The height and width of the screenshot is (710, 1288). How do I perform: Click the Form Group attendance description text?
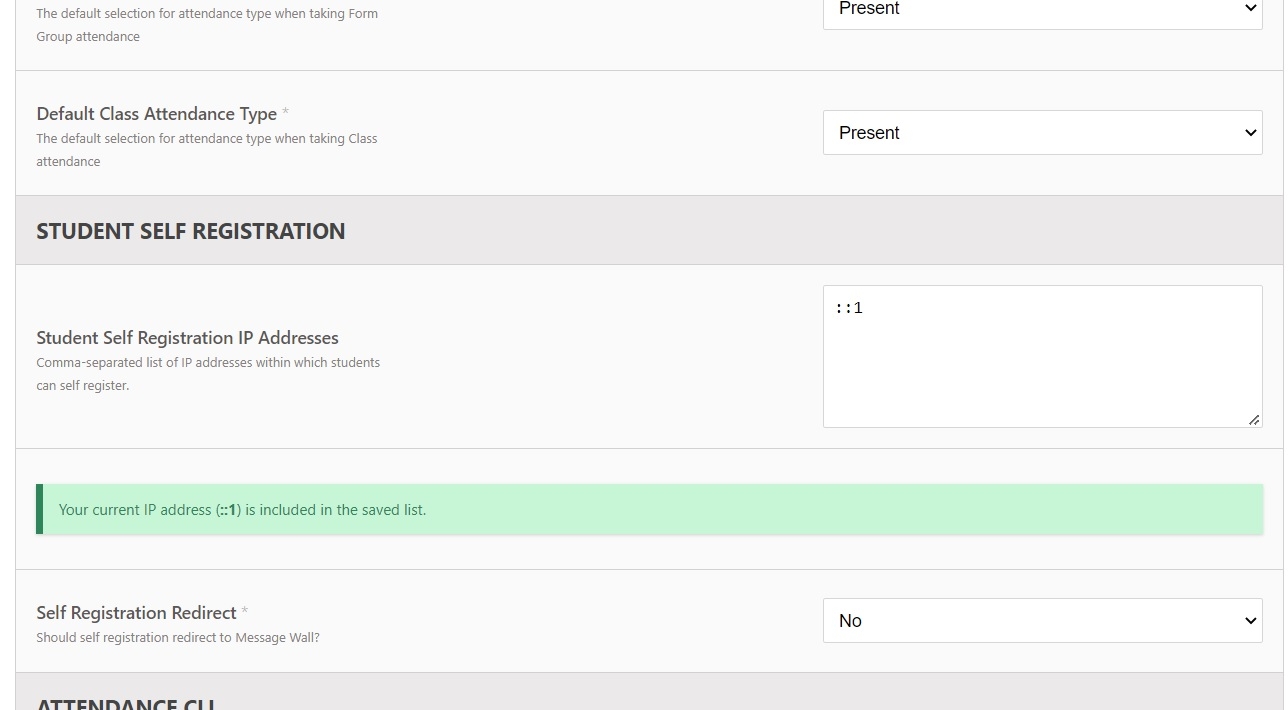tap(207, 25)
